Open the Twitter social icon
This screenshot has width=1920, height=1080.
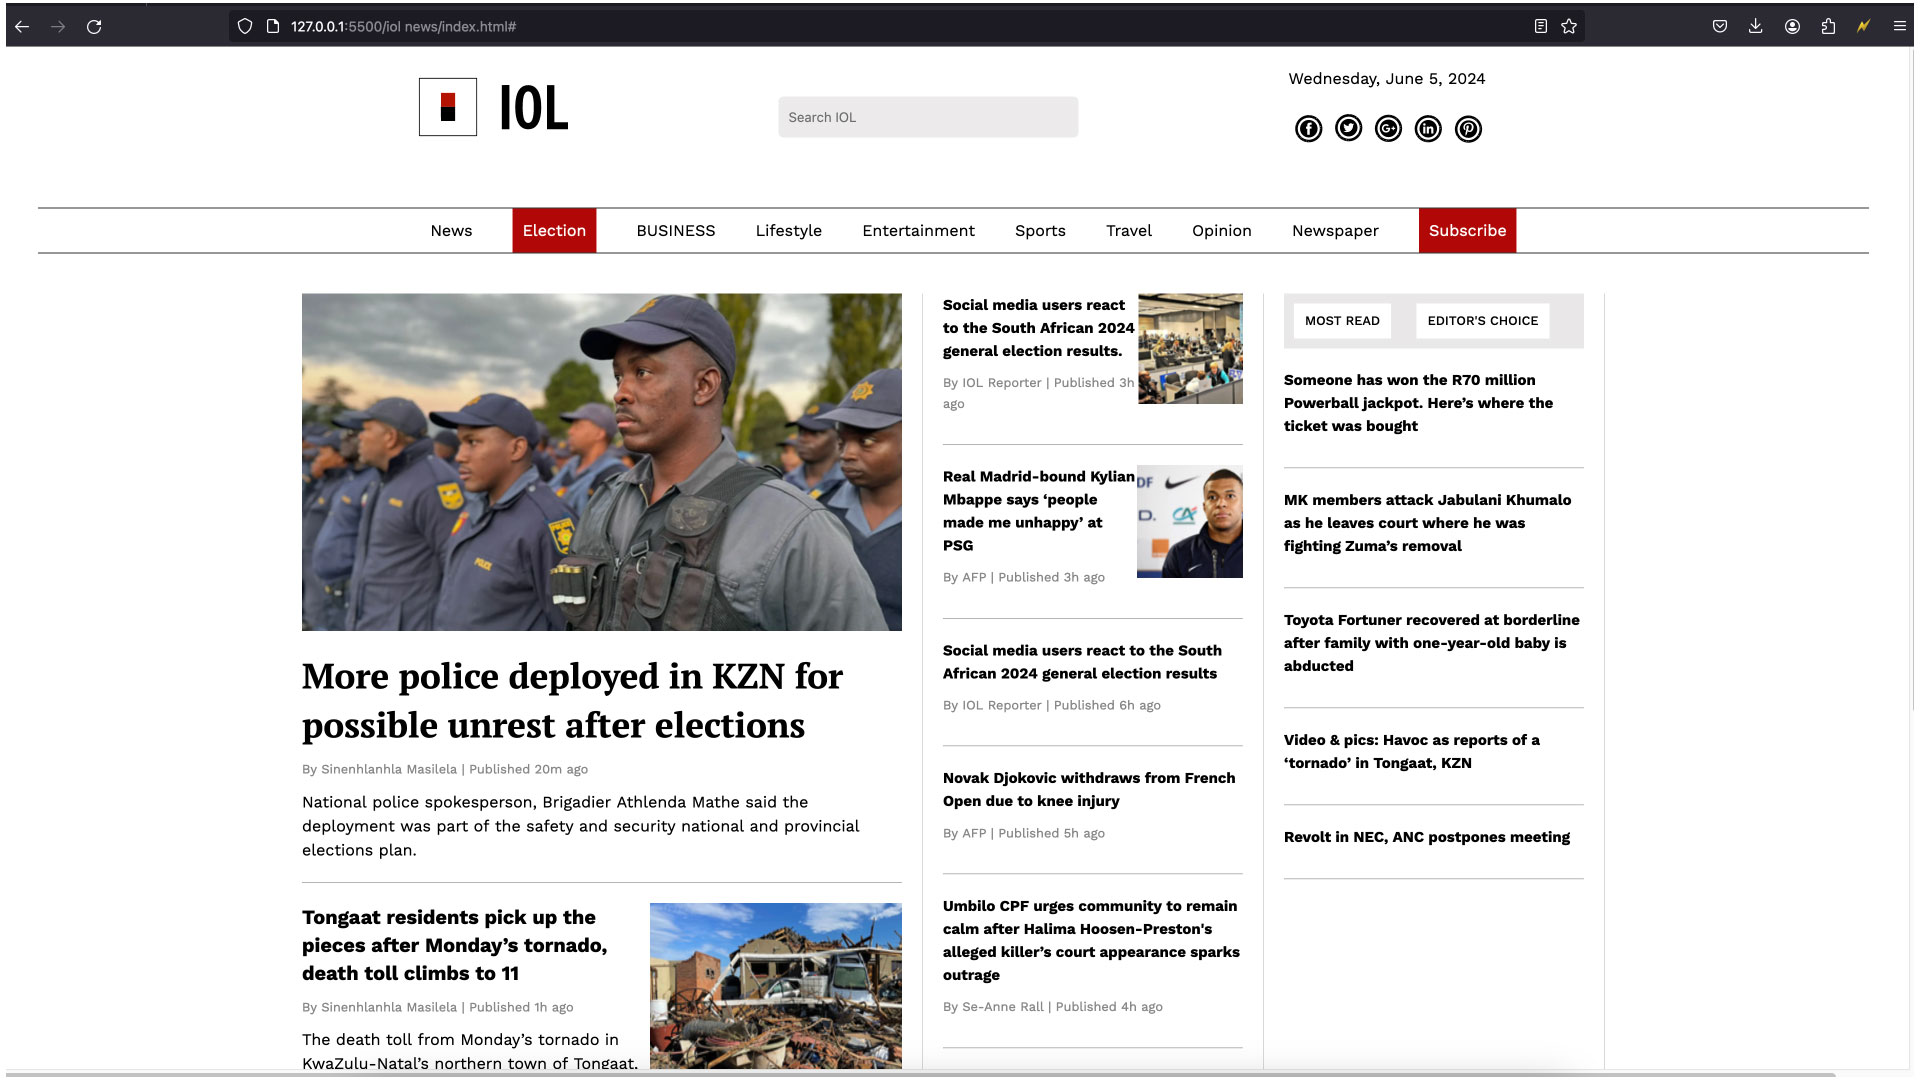(x=1348, y=129)
